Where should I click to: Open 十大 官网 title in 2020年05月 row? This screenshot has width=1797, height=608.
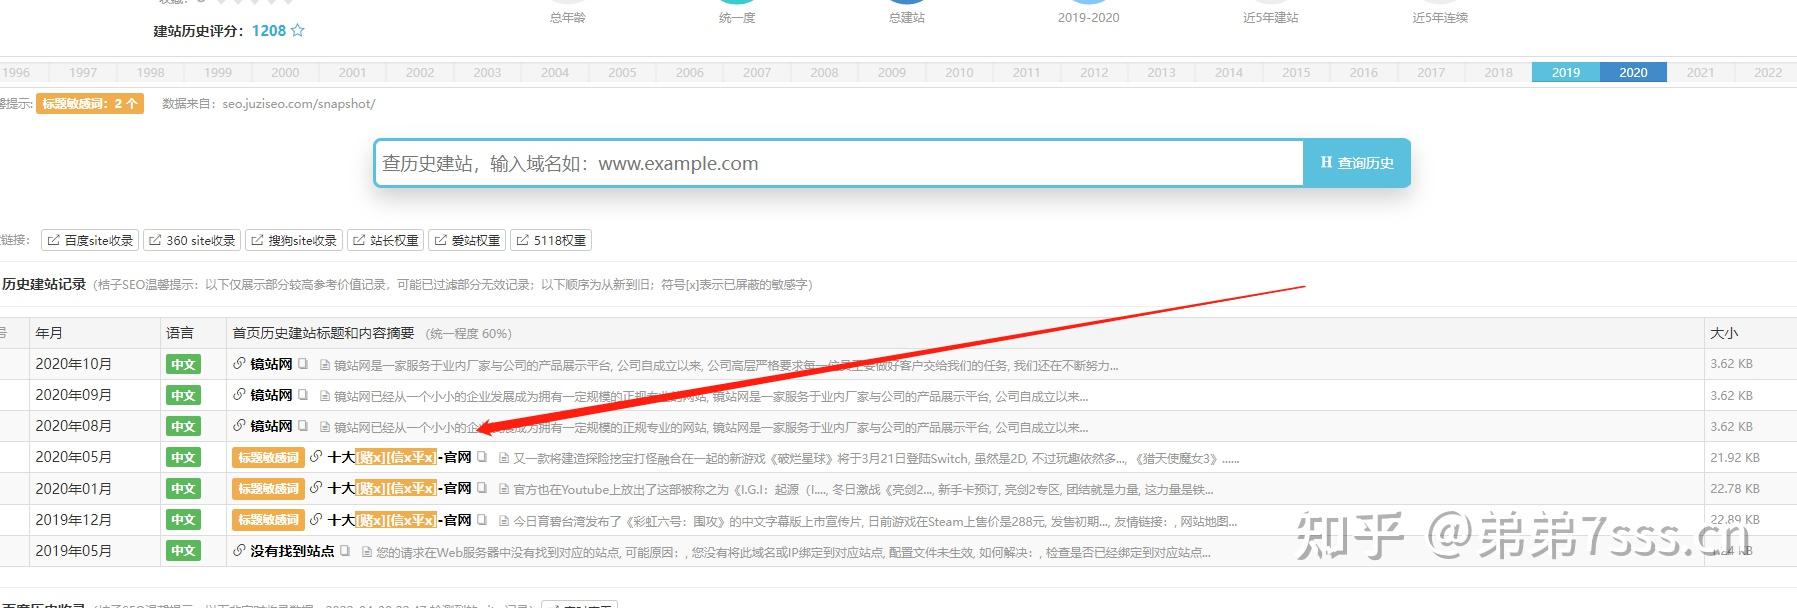pos(399,457)
